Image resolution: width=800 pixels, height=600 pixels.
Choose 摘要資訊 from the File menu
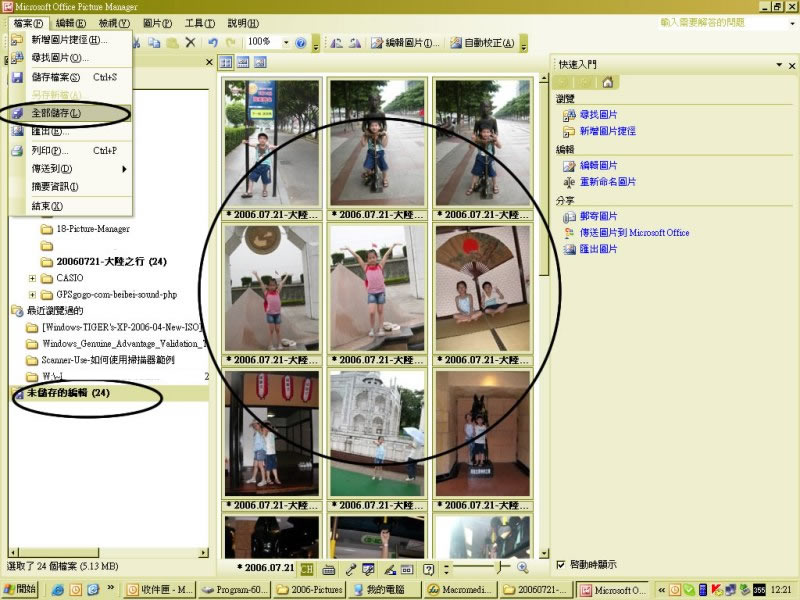(70, 187)
